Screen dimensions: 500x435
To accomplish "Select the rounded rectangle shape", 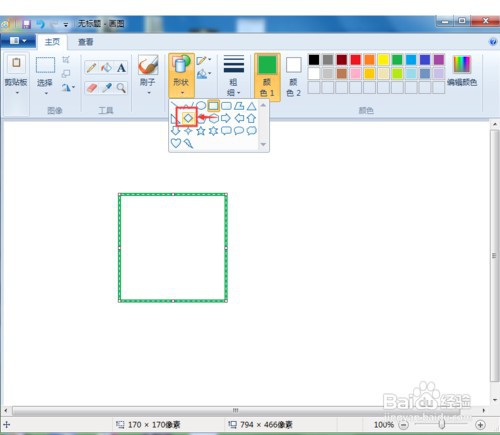I will tap(226, 106).
